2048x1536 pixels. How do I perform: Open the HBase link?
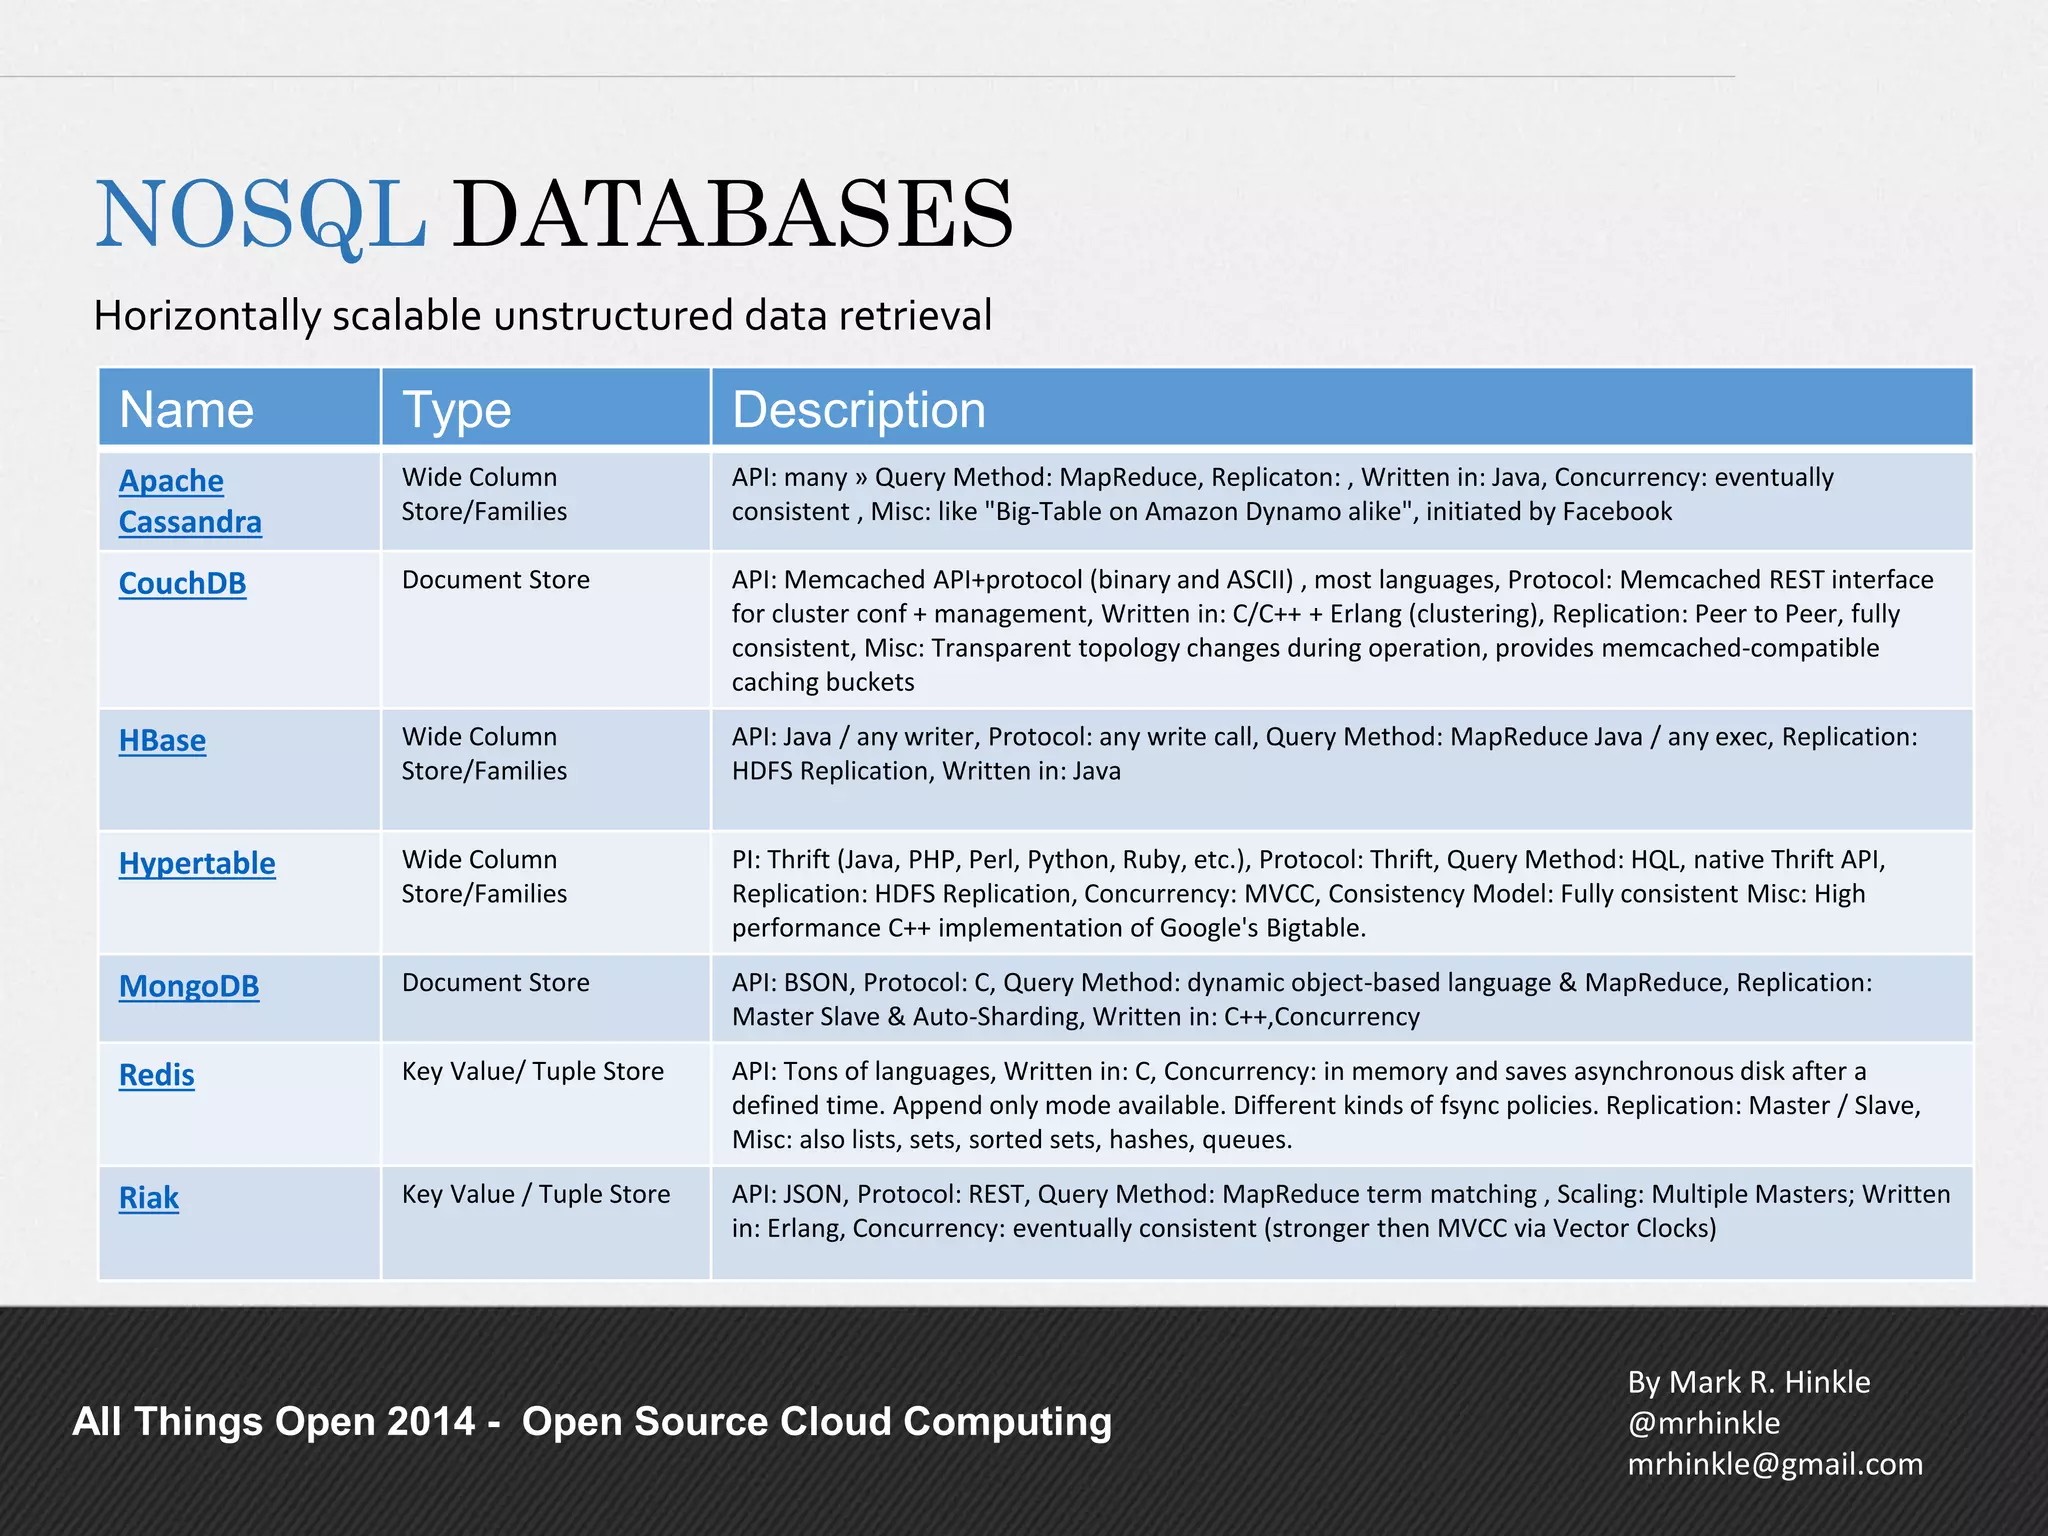click(x=162, y=740)
